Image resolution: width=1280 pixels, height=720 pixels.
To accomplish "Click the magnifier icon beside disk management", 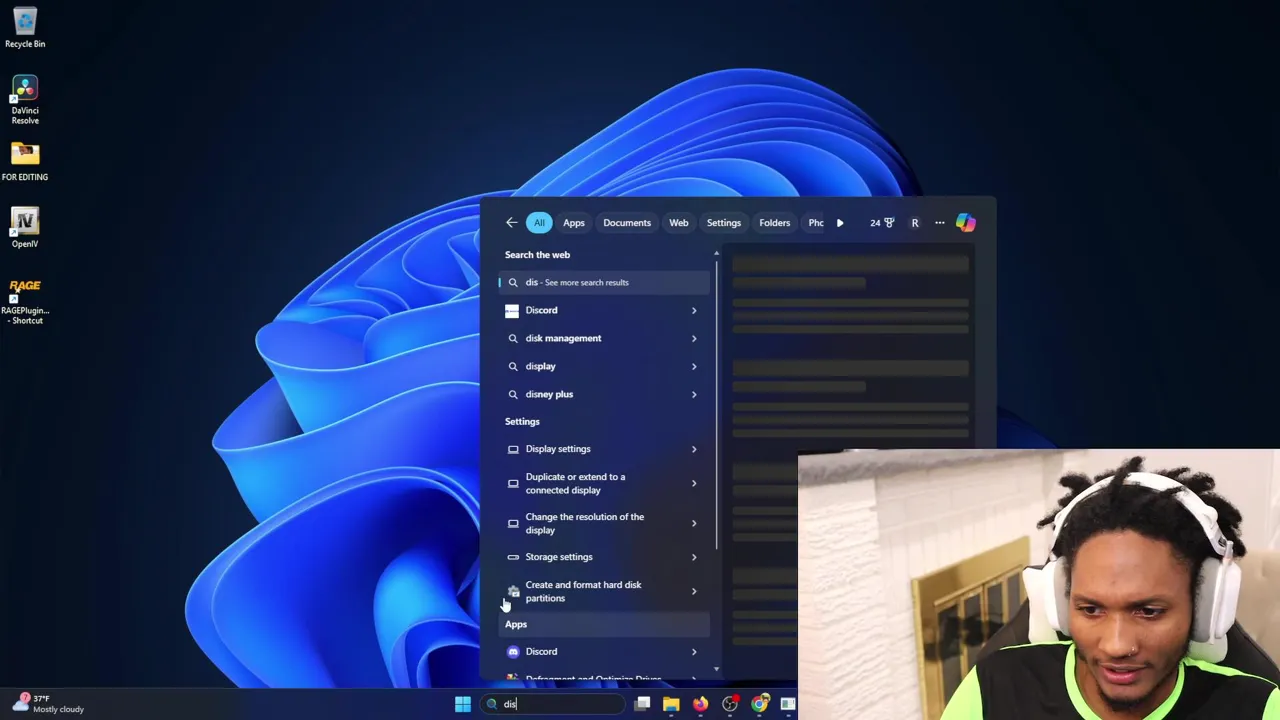I will 513,338.
